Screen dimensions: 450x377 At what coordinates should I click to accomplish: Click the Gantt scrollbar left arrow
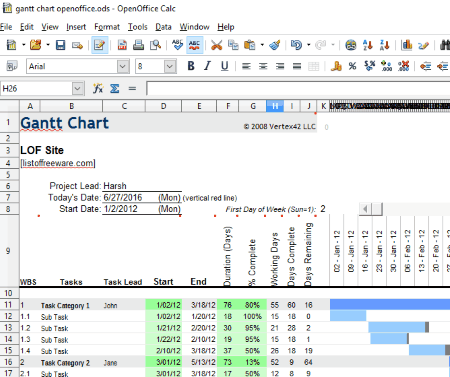365,209
